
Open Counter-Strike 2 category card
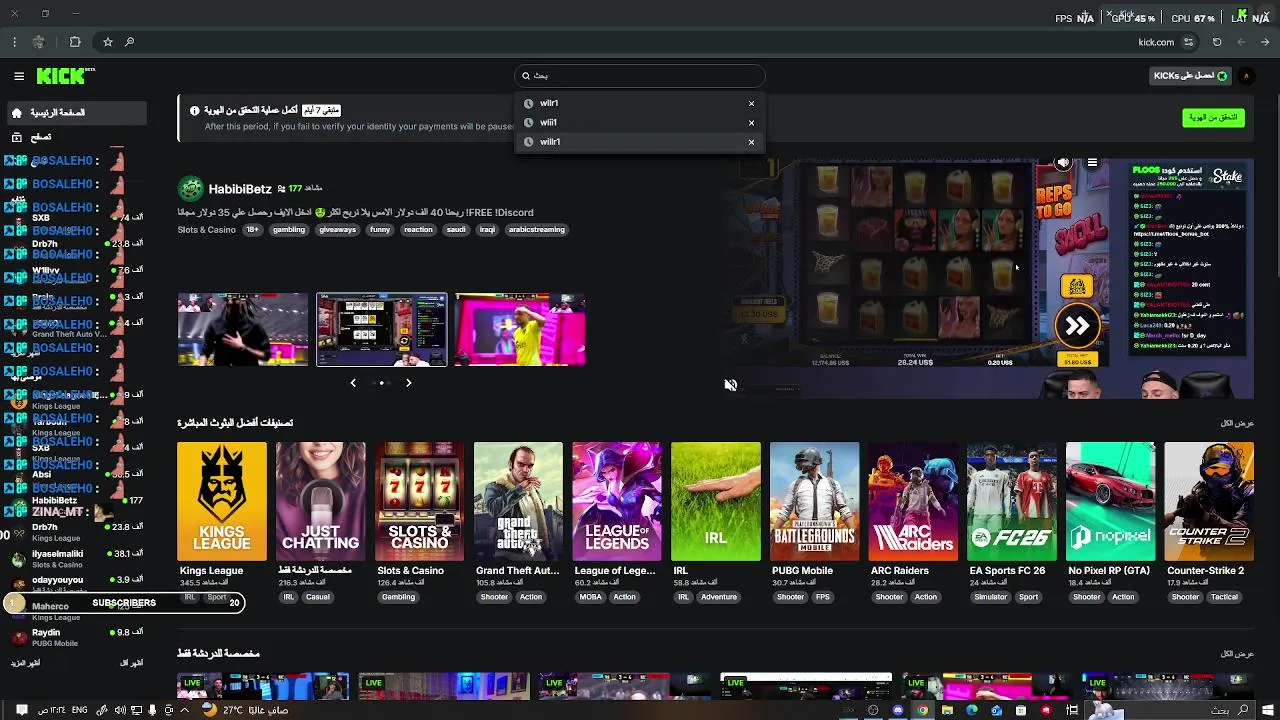coord(1209,501)
